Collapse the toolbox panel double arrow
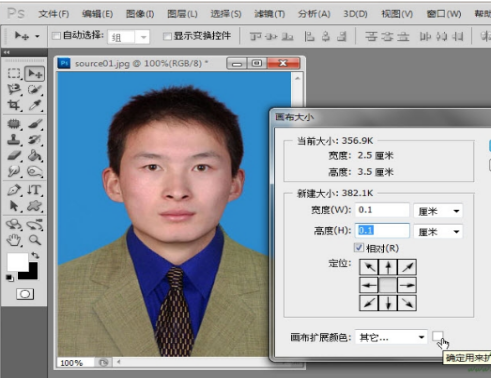 click(x=7, y=52)
